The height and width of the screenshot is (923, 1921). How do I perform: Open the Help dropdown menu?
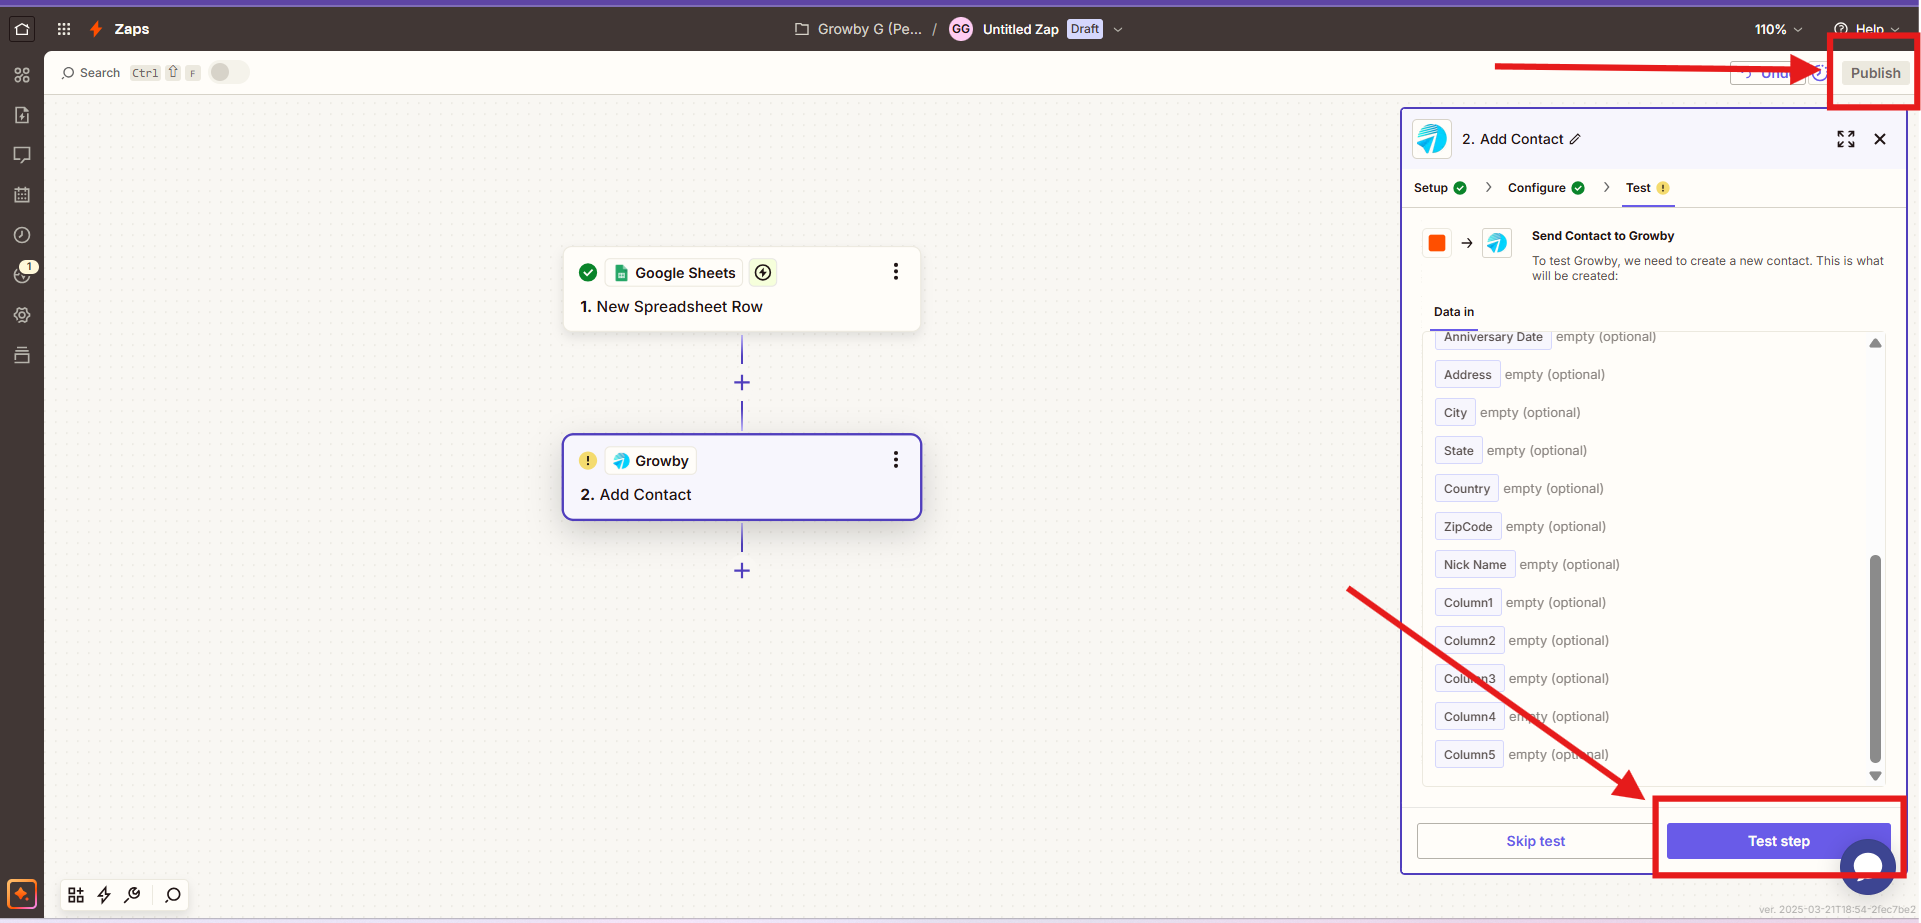[x=1866, y=29]
